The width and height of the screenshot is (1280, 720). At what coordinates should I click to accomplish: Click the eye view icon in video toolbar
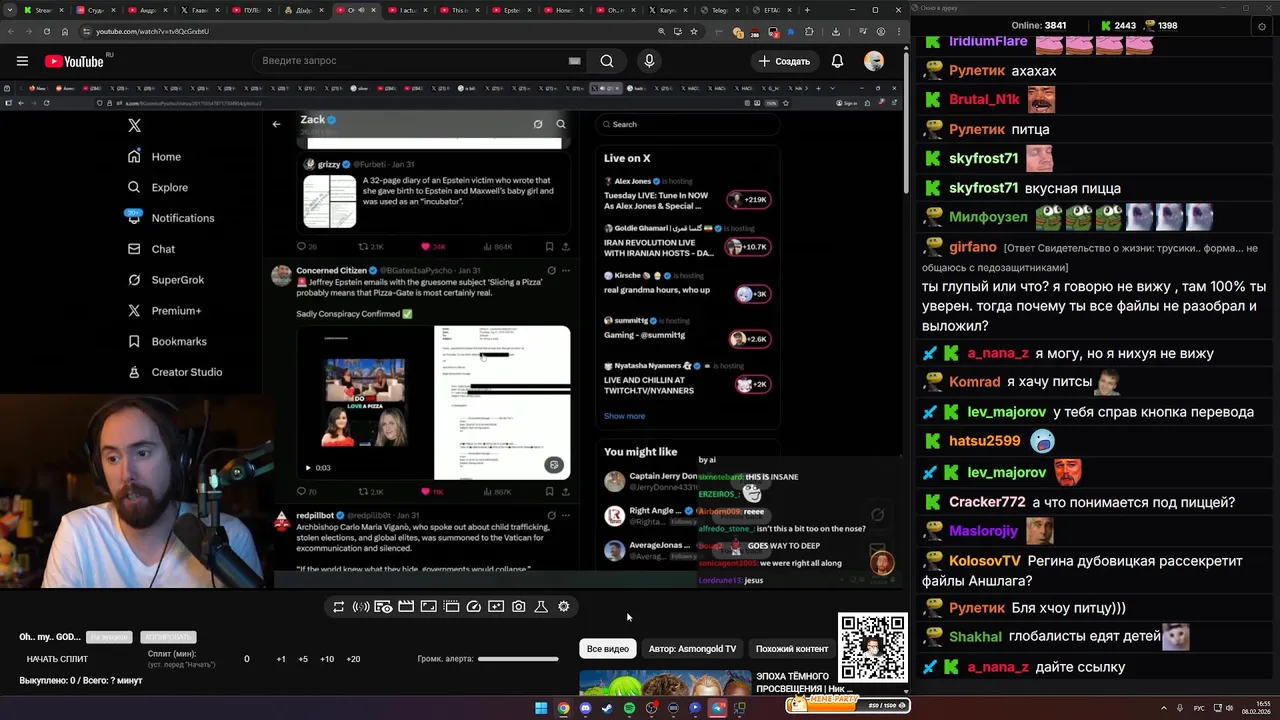tap(383, 606)
